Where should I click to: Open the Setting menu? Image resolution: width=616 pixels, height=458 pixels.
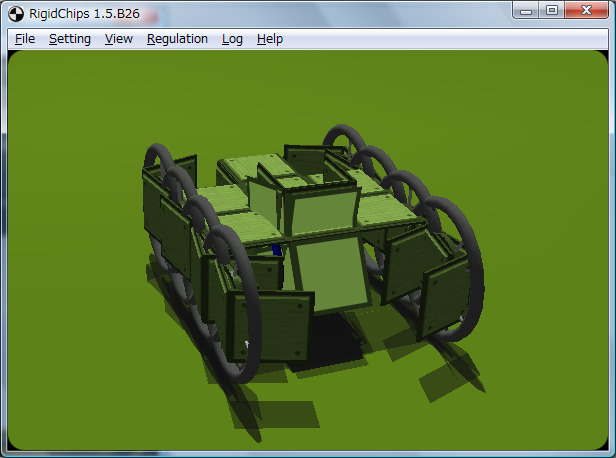pos(70,39)
